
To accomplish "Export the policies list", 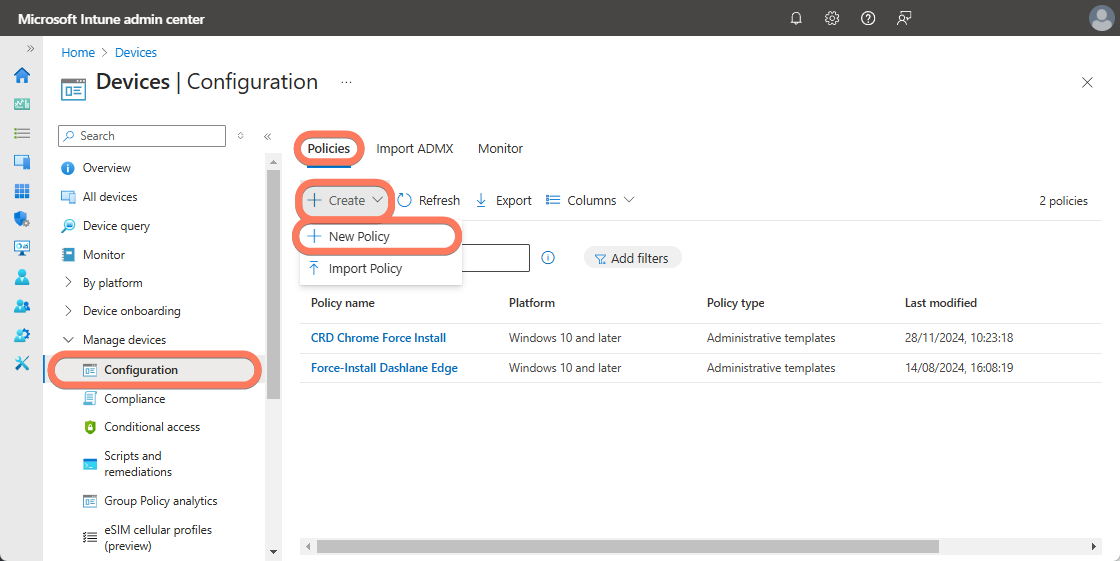I will point(503,200).
